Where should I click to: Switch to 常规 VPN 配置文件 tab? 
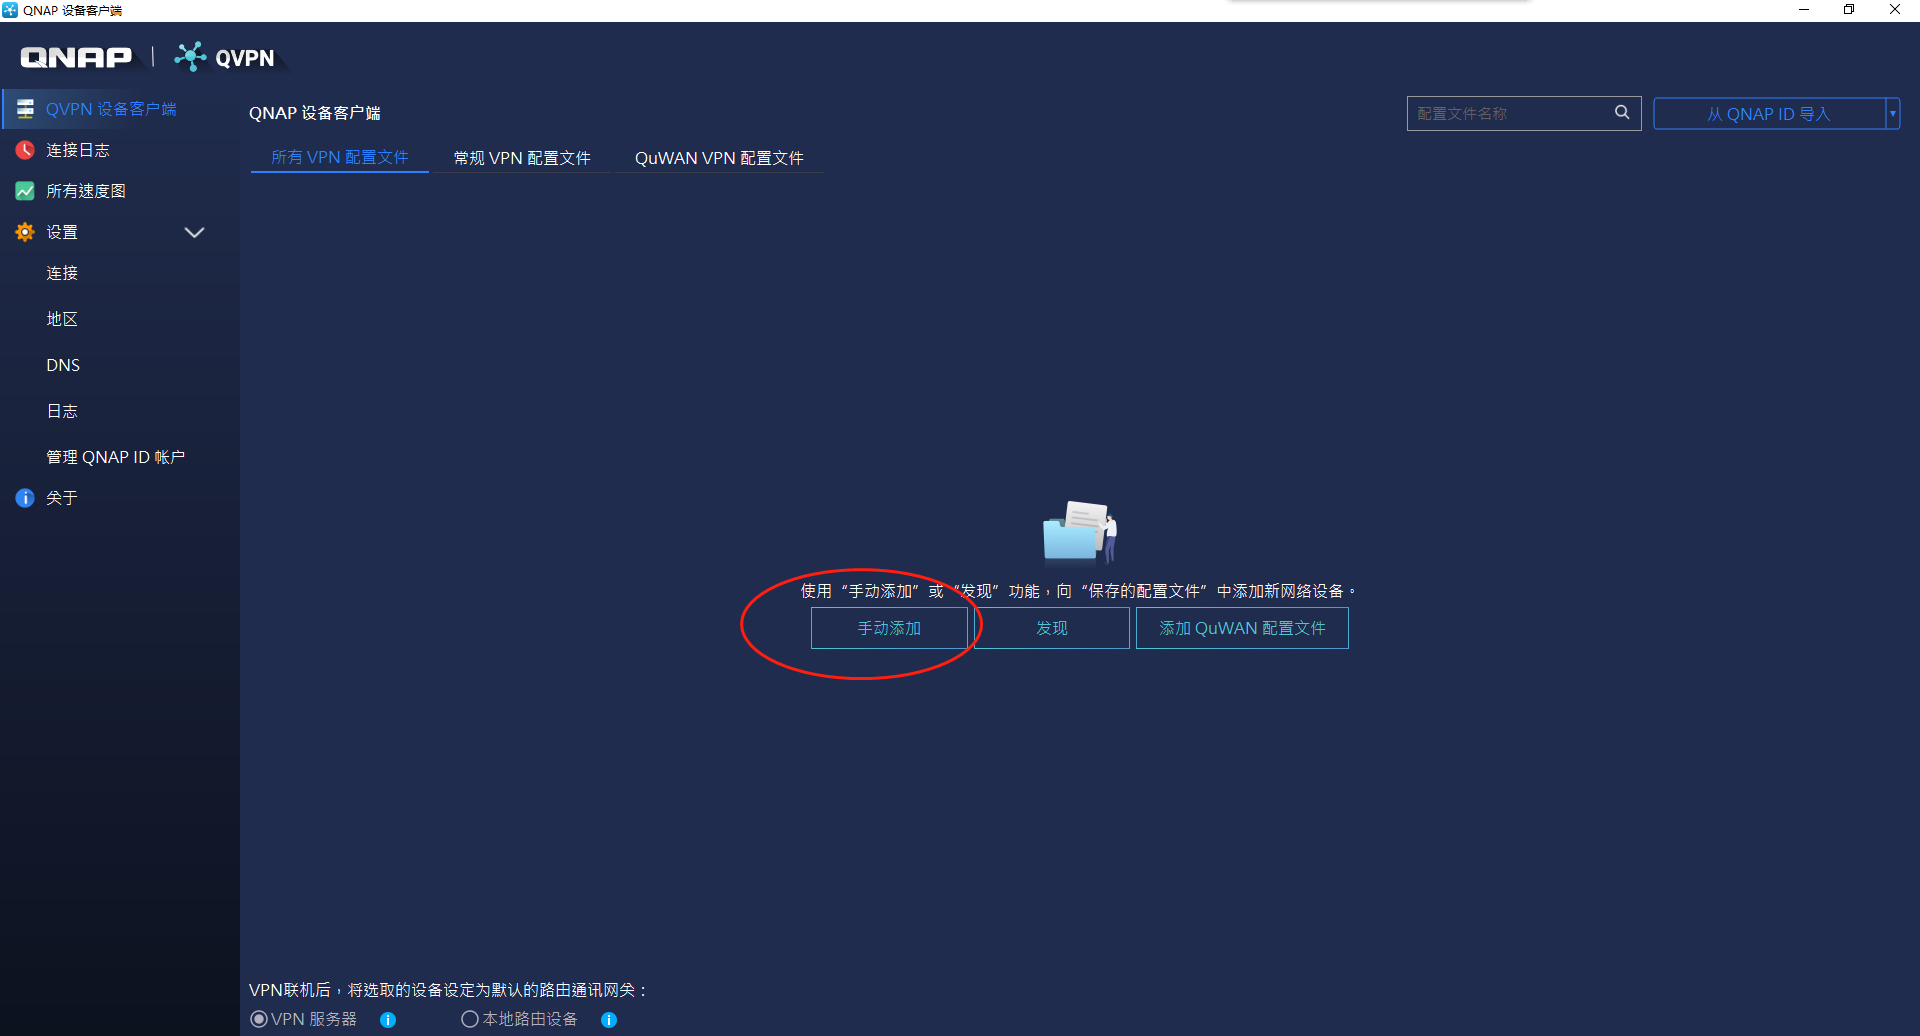pos(521,158)
